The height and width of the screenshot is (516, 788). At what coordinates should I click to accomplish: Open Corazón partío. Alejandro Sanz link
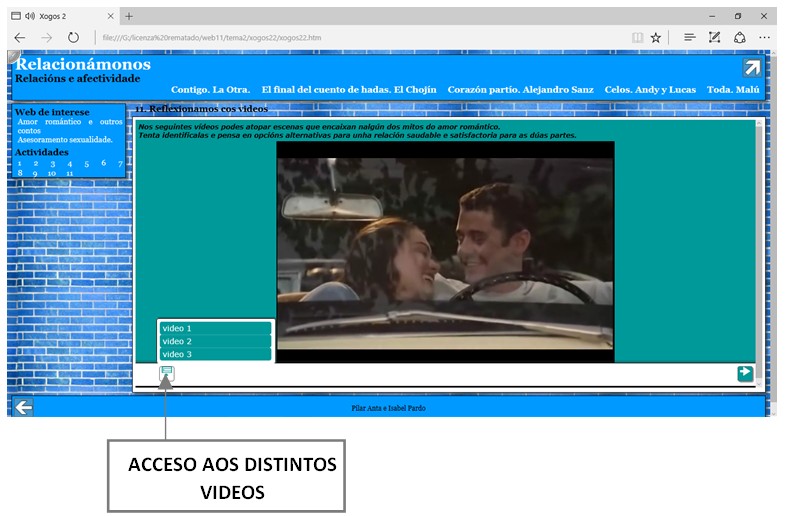click(x=521, y=90)
